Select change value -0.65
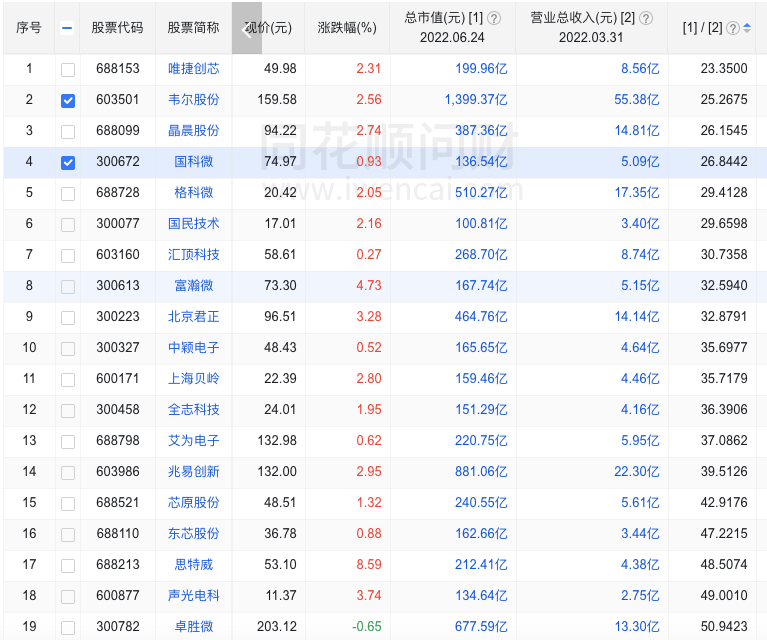Screen dimensions: 767x640 pyautogui.click(x=367, y=626)
